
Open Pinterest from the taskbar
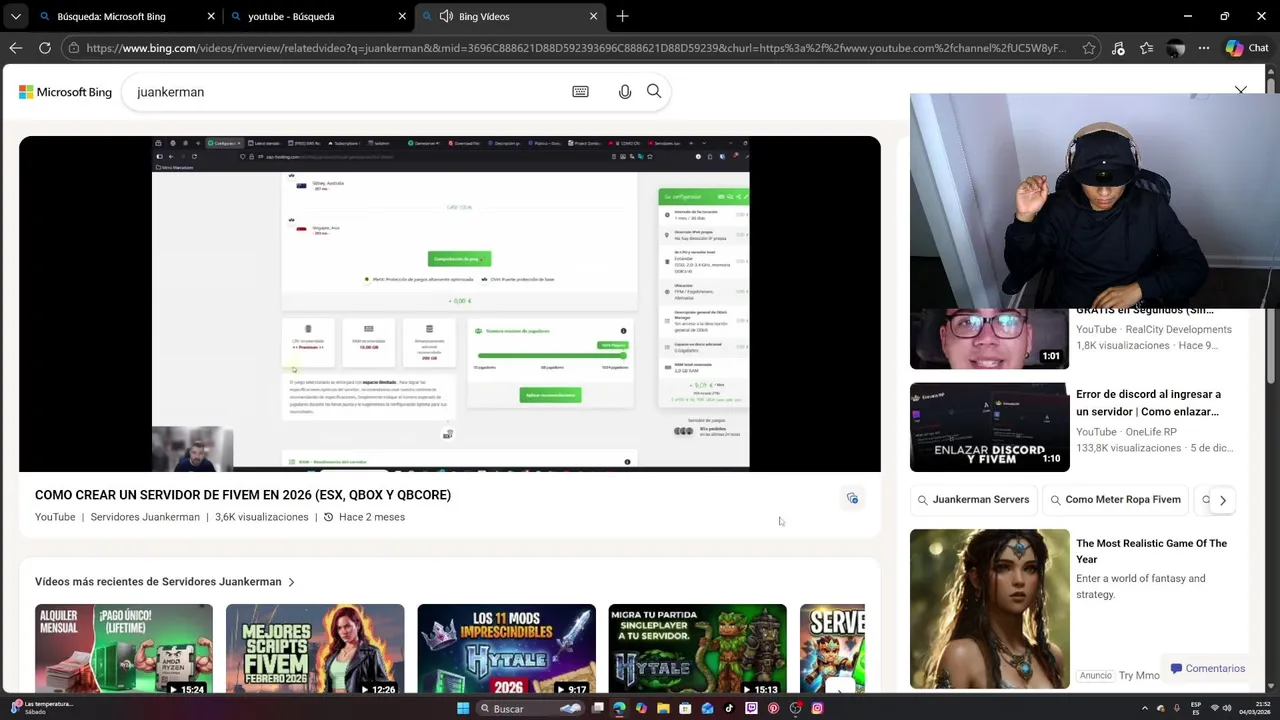click(x=773, y=708)
